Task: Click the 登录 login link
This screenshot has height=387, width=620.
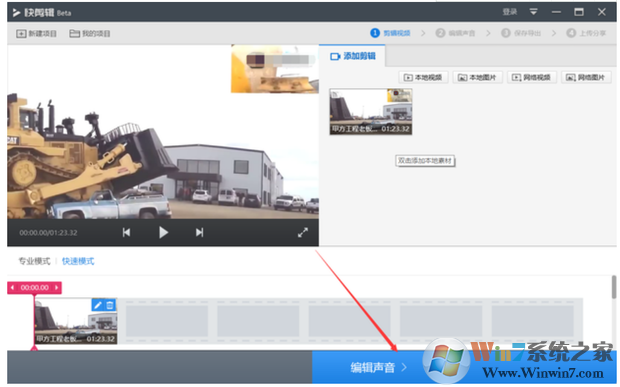Action: coord(510,12)
